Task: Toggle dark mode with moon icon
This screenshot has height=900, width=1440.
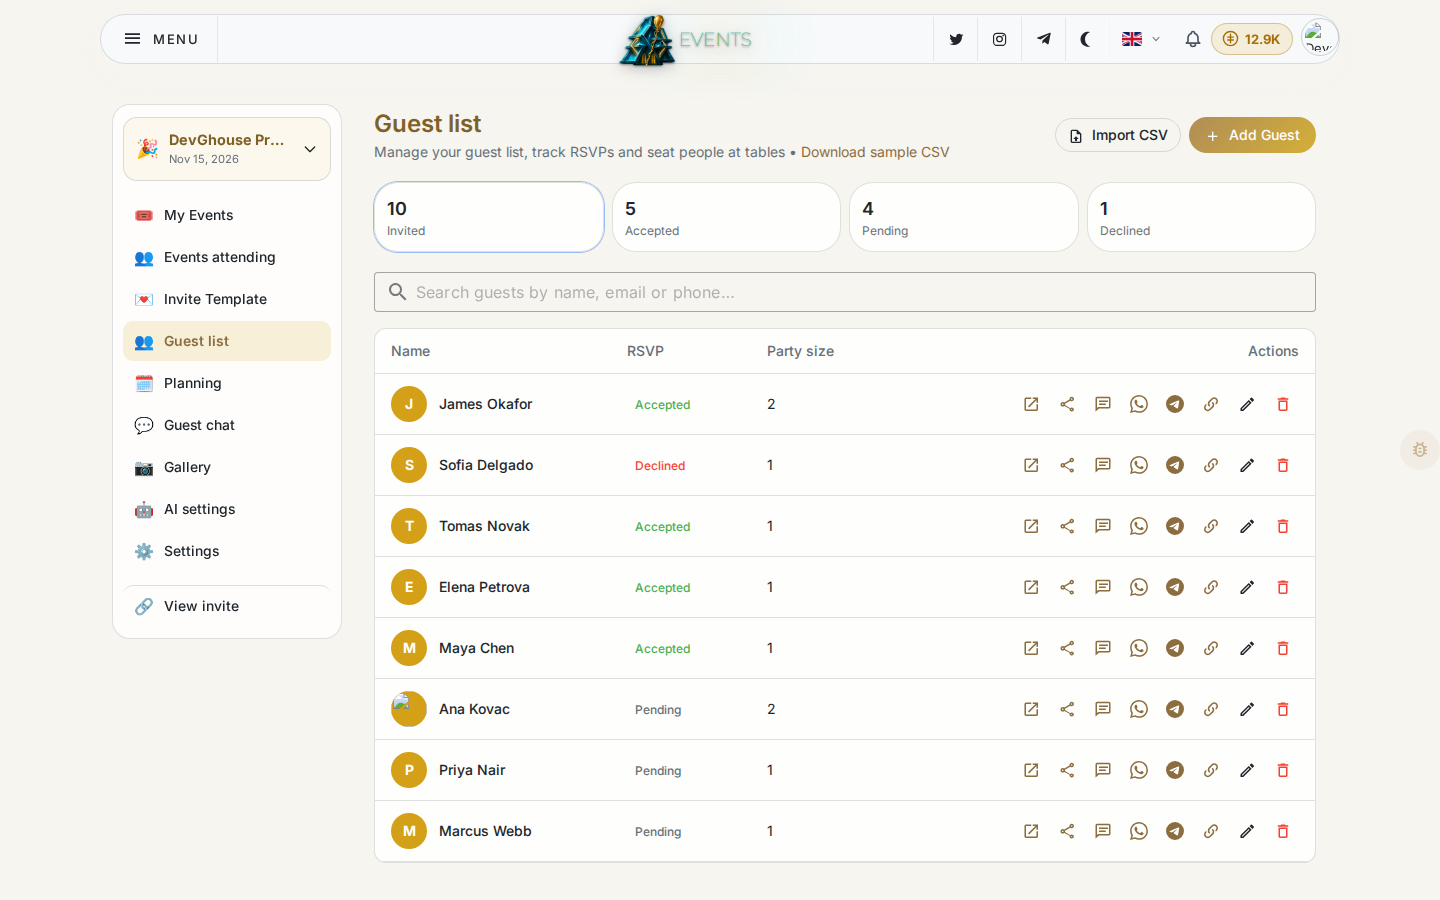Action: [x=1086, y=39]
